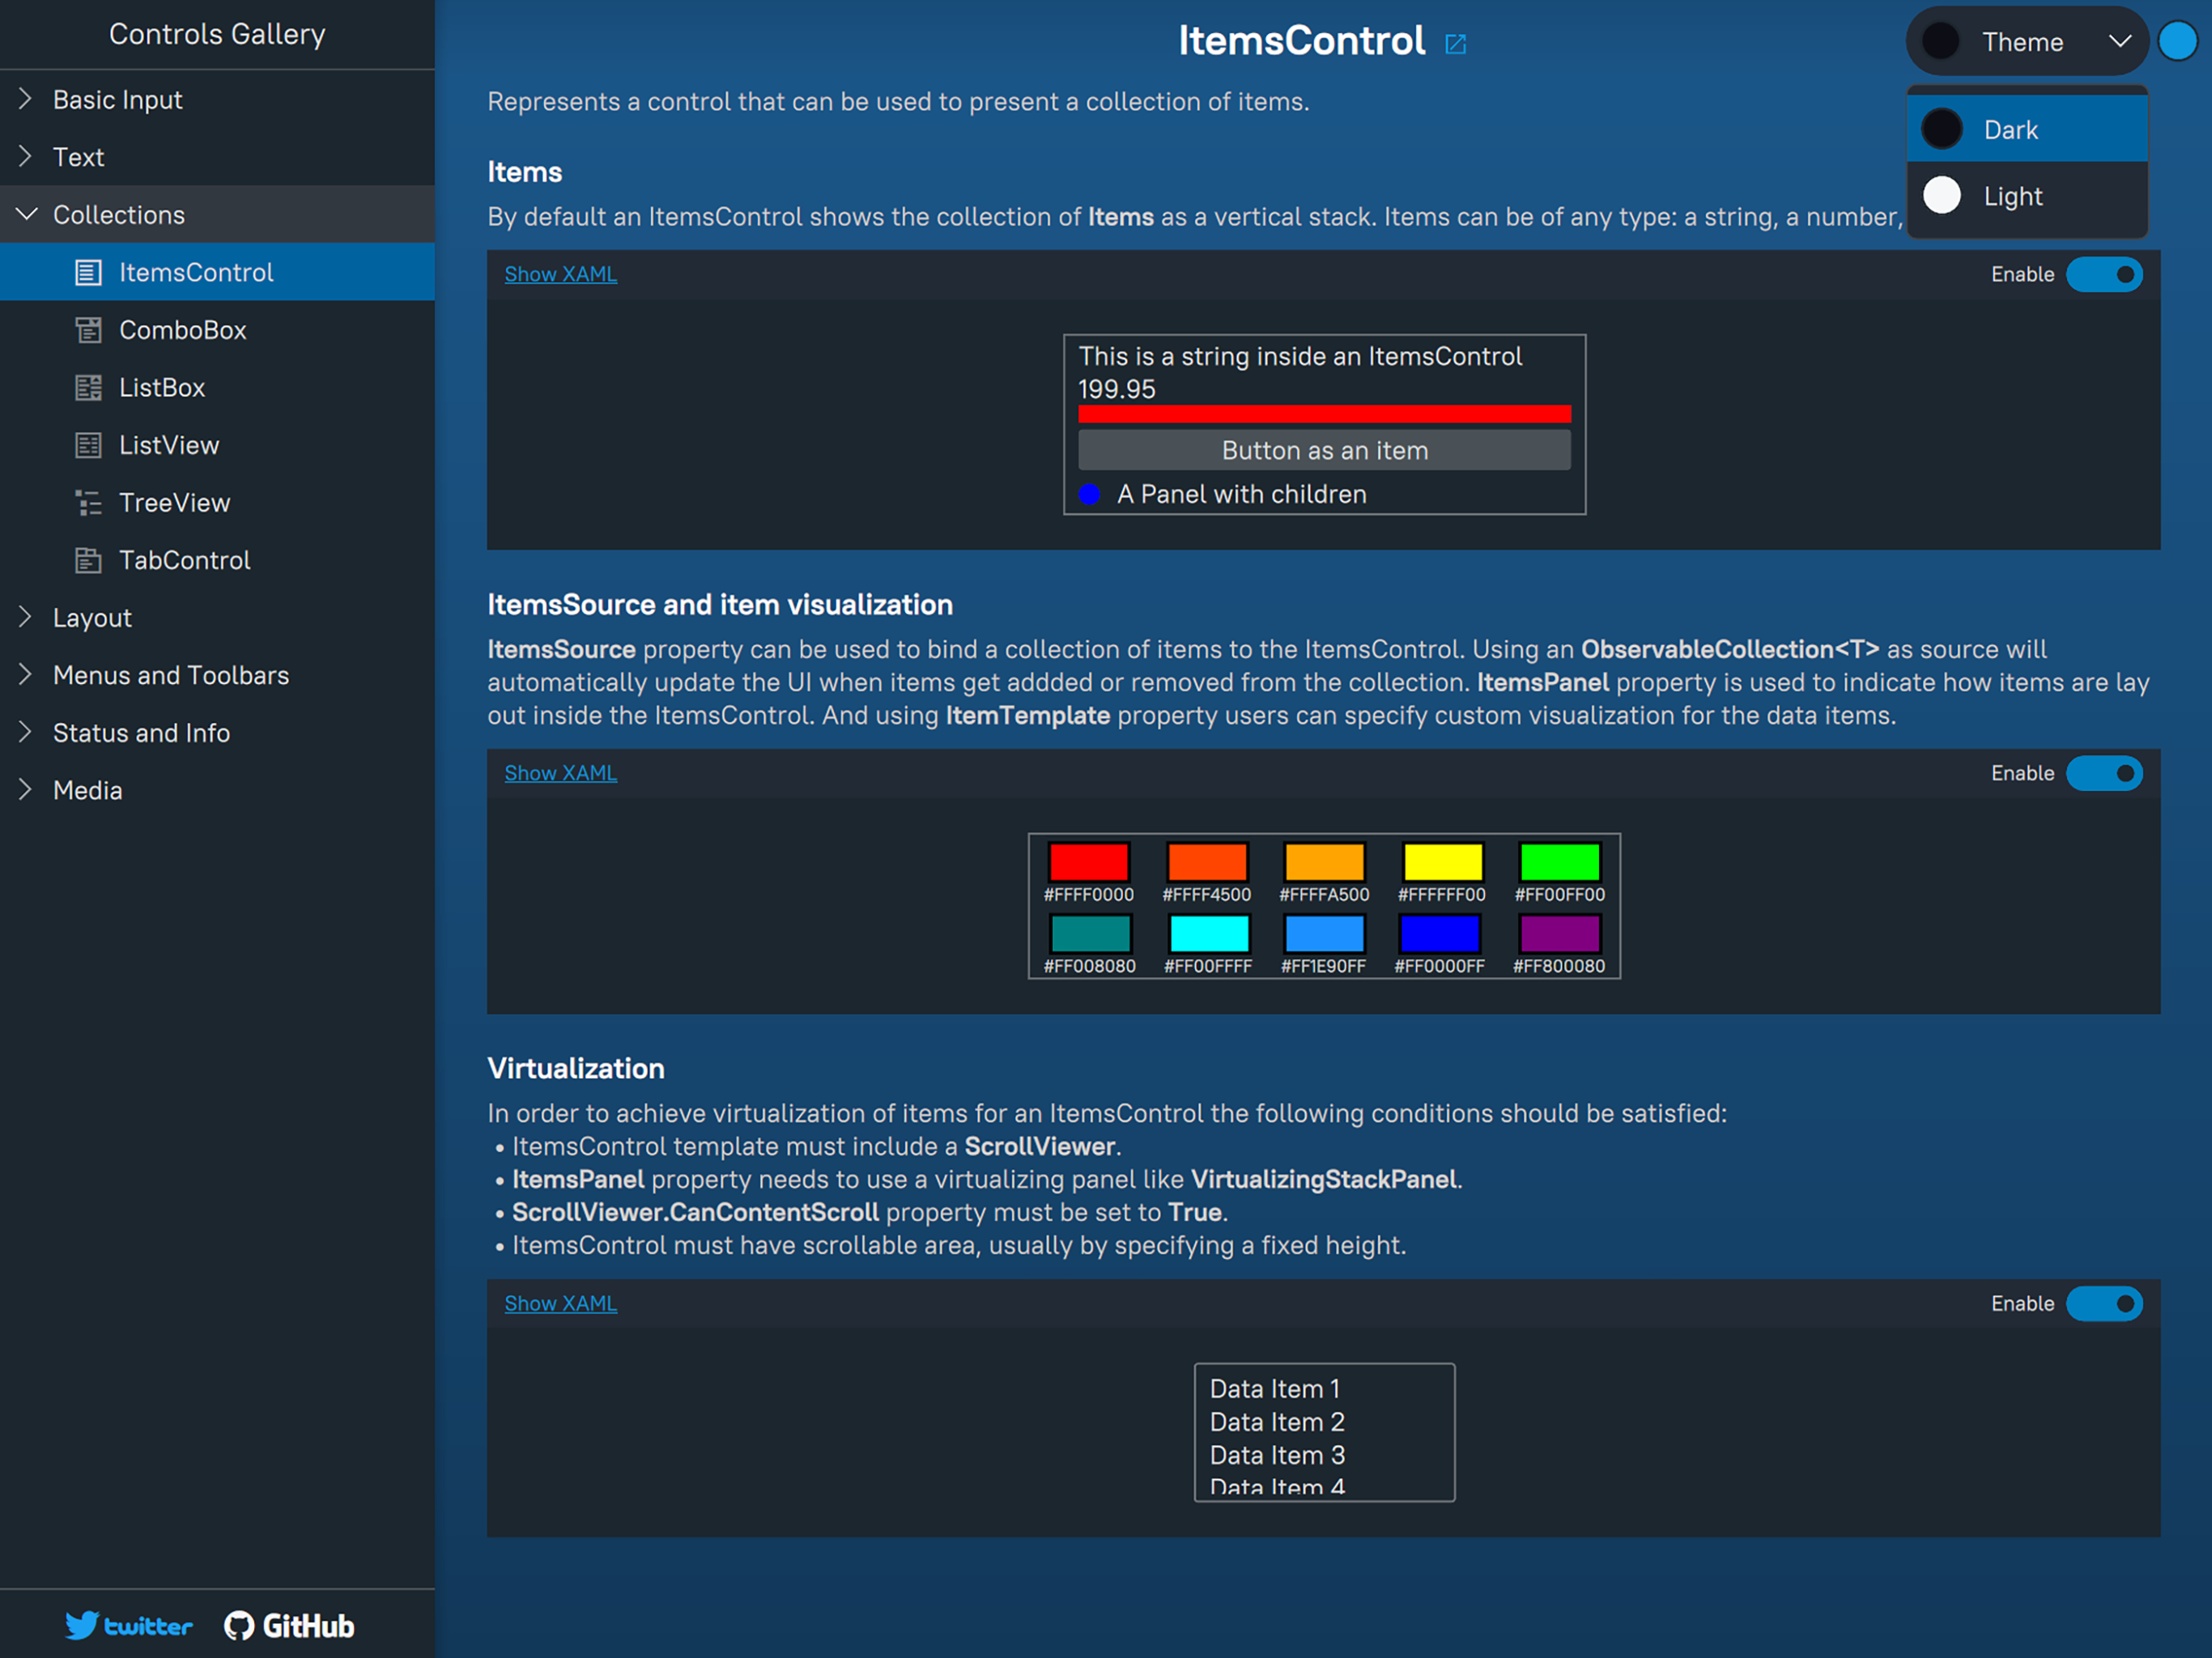Click the TabControl sidebar icon

point(88,561)
